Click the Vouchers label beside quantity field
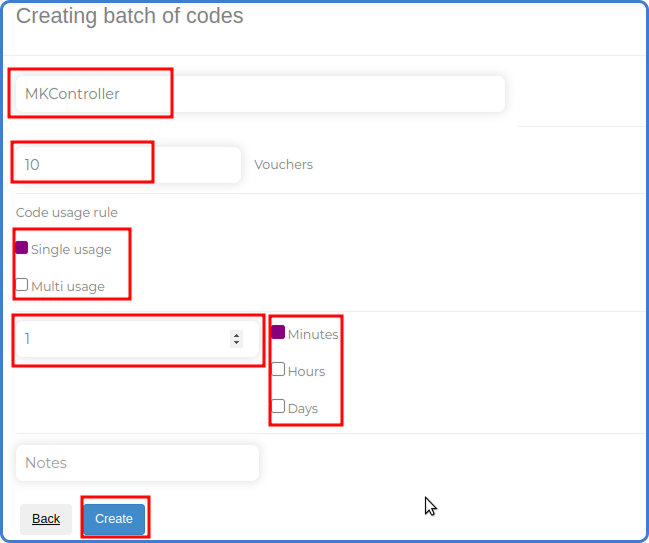Image resolution: width=649 pixels, height=543 pixels. tap(284, 165)
